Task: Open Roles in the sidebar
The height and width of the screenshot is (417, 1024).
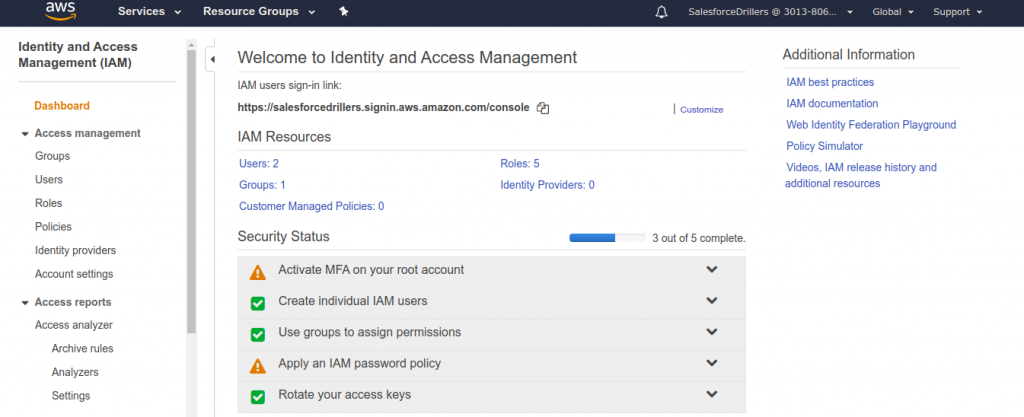Action: tap(48, 203)
